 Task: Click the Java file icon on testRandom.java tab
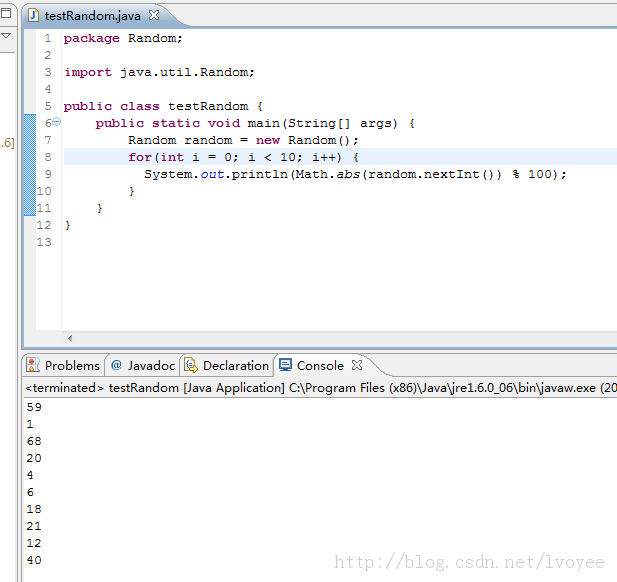[x=33, y=16]
